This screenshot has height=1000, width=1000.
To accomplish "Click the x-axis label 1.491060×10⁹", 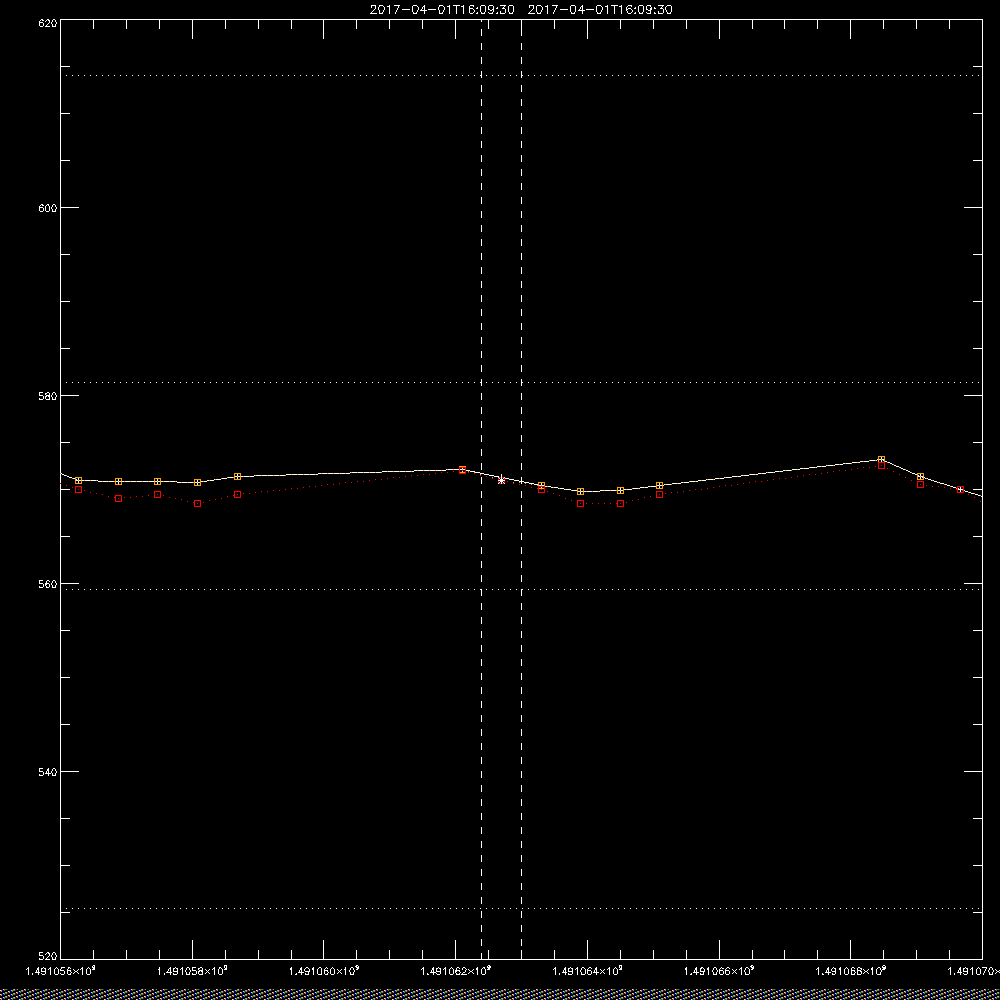I will 324,971.
